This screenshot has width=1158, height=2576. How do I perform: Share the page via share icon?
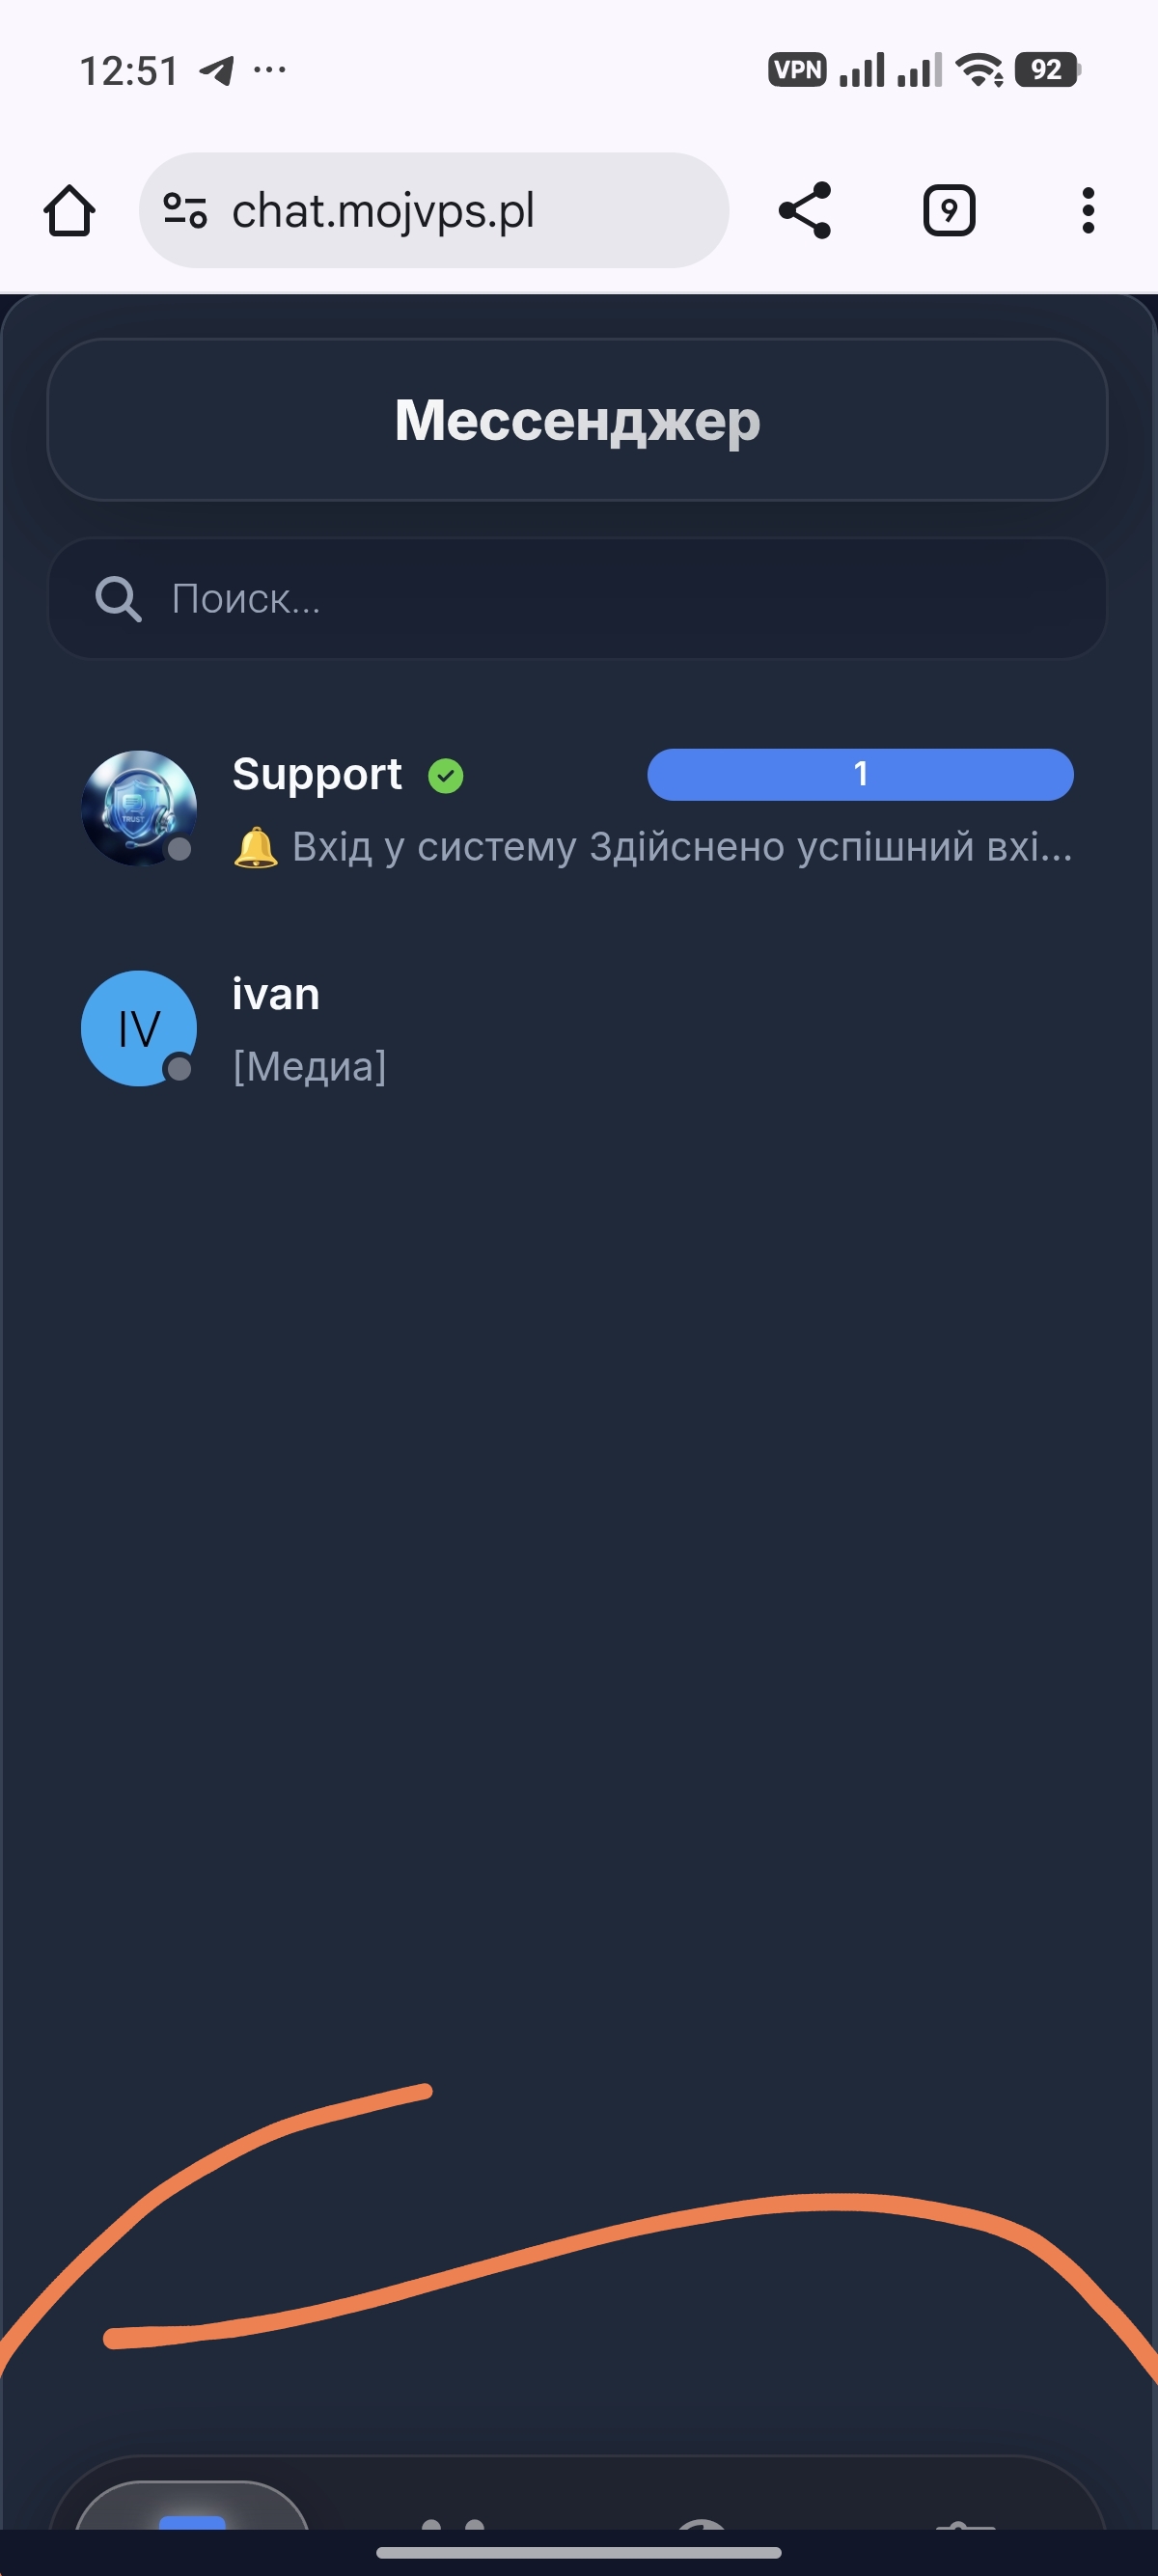point(805,210)
